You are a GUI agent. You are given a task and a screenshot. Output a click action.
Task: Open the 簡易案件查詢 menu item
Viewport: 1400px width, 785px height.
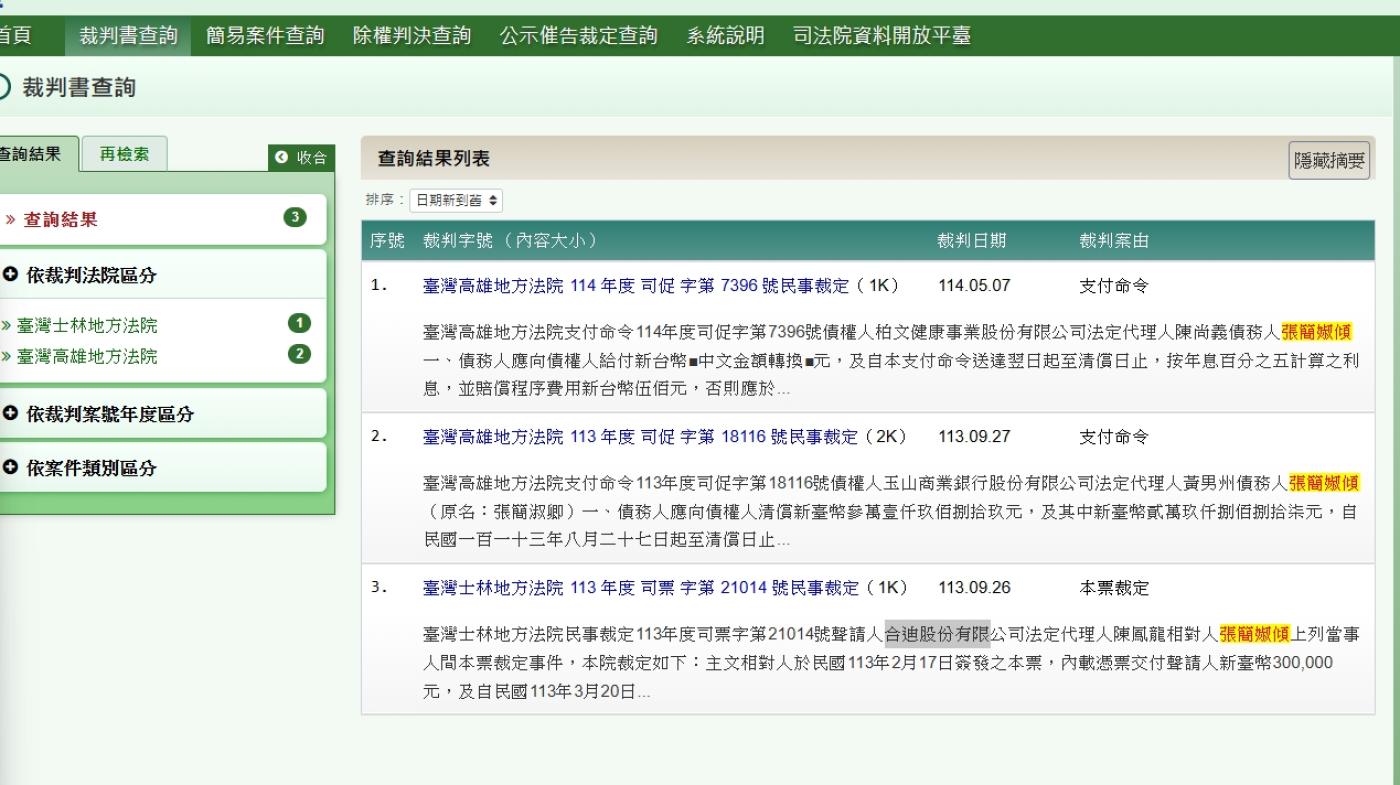coord(265,36)
